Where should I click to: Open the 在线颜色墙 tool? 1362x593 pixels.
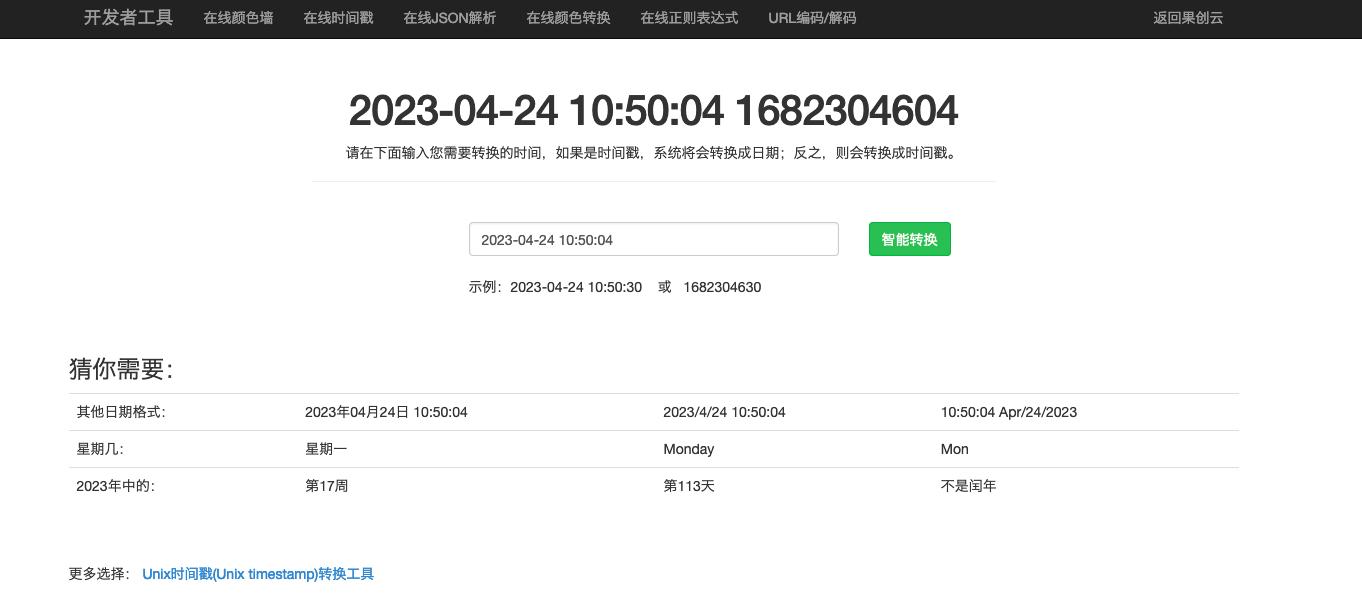point(238,18)
